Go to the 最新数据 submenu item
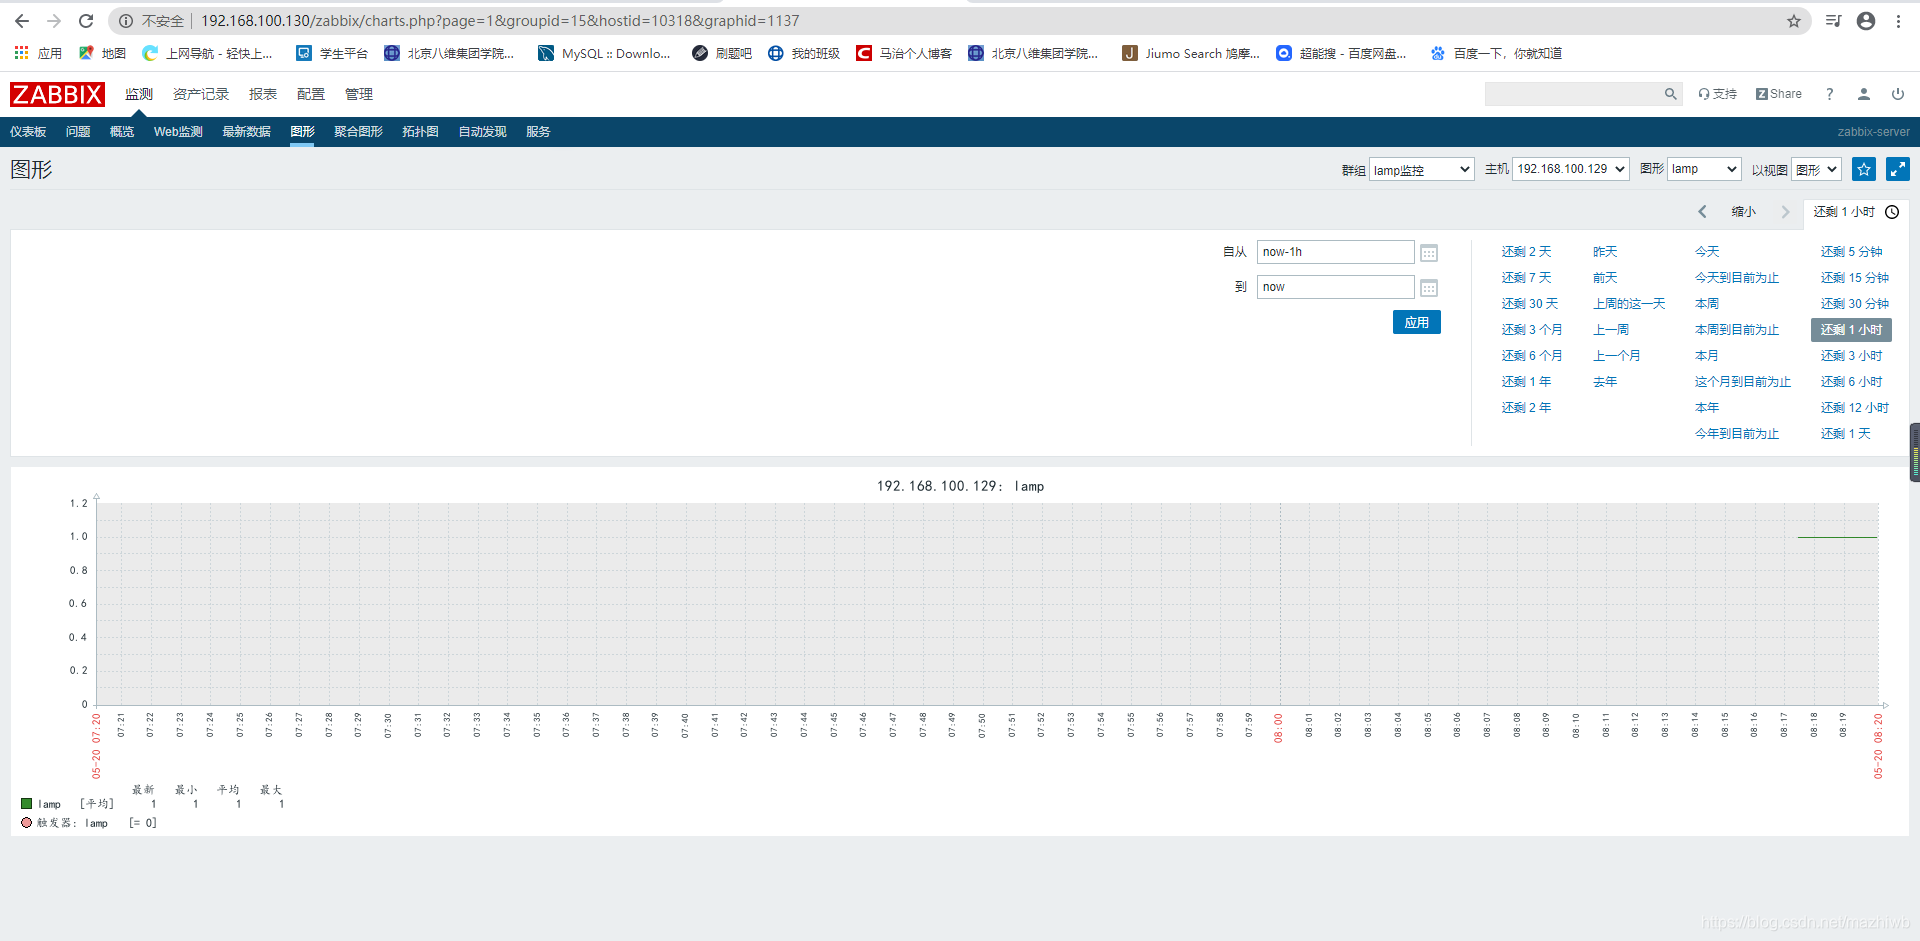Screen dimensions: 1920x941 [x=246, y=132]
